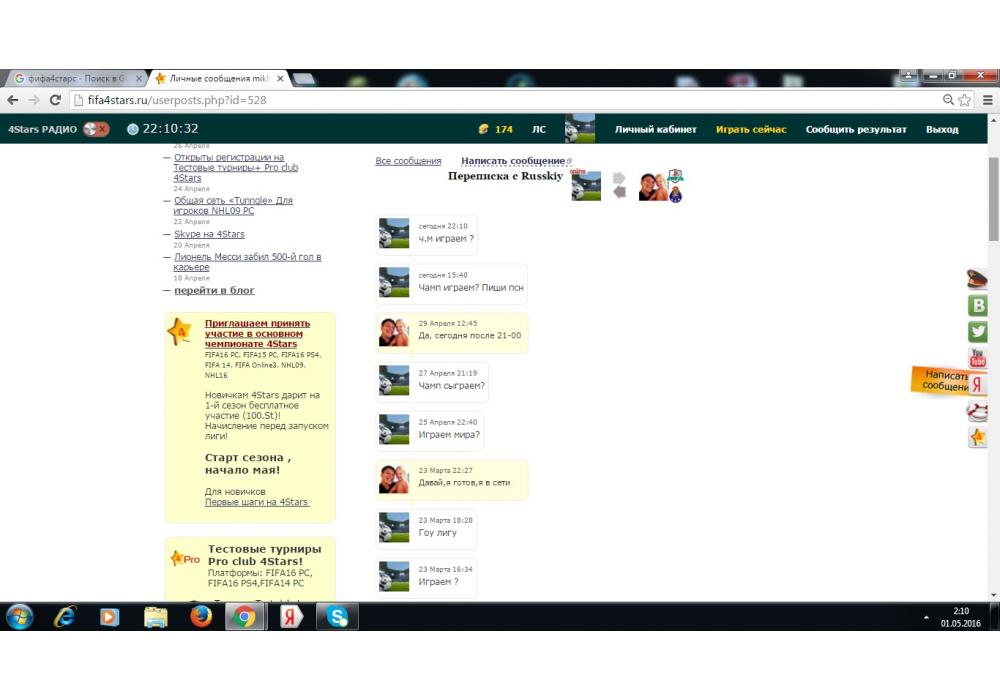Viewport: 1000px width, 700px height.
Task: Select Играть сейчас in the top menu
Action: [x=751, y=129]
